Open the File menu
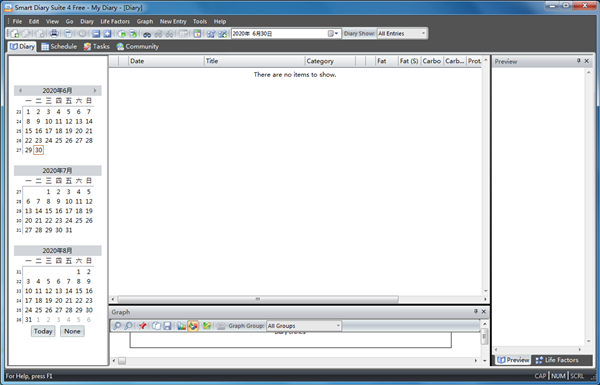 tap(17, 21)
